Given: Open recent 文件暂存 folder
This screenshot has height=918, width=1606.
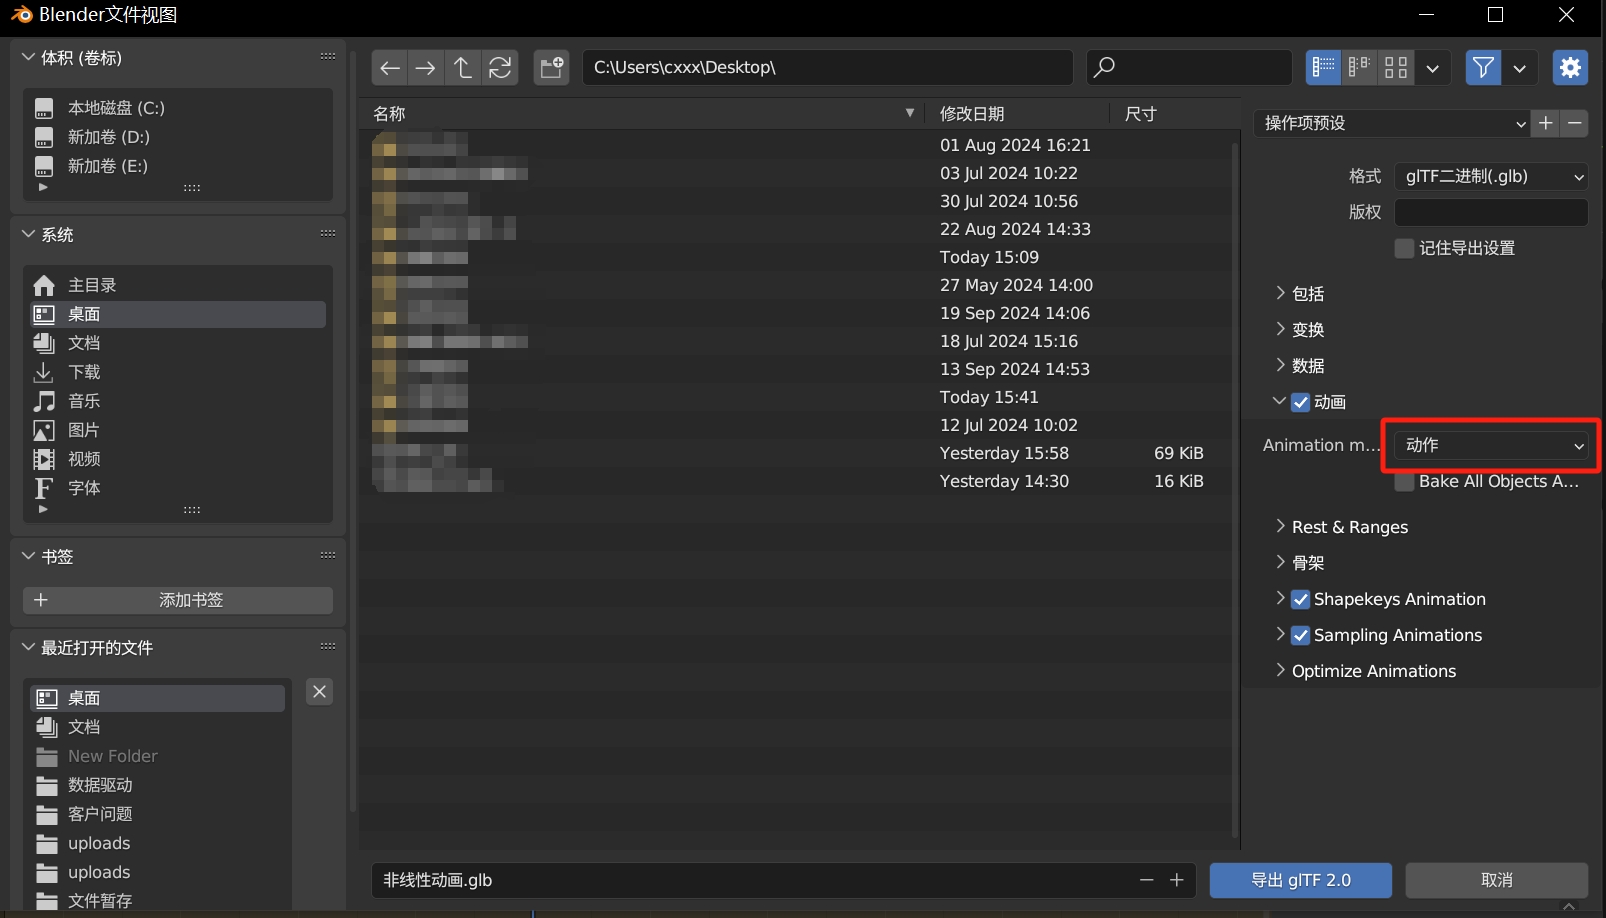Looking at the screenshot, I should (x=158, y=901).
